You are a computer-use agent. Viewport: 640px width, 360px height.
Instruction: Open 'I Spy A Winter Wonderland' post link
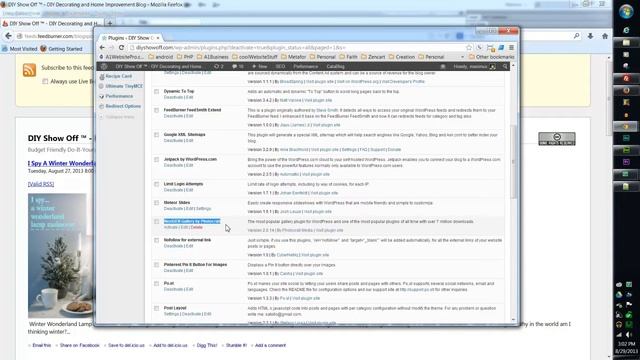pyautogui.click(x=61, y=163)
